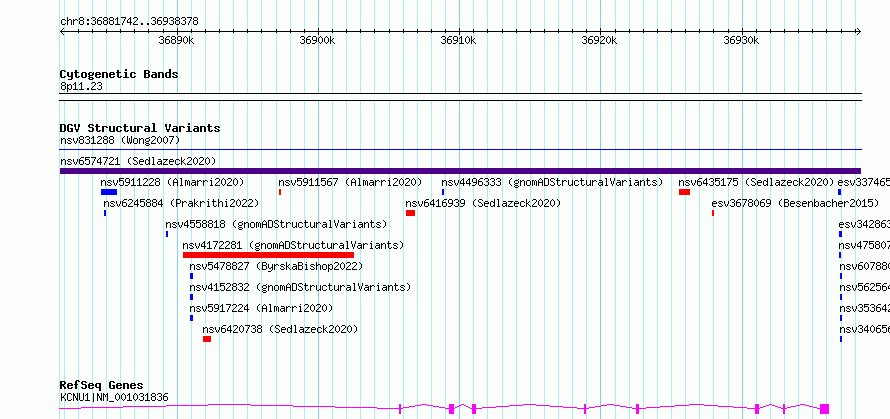
Task: Open the truncated nsv340656 label
Action: [x=864, y=329]
